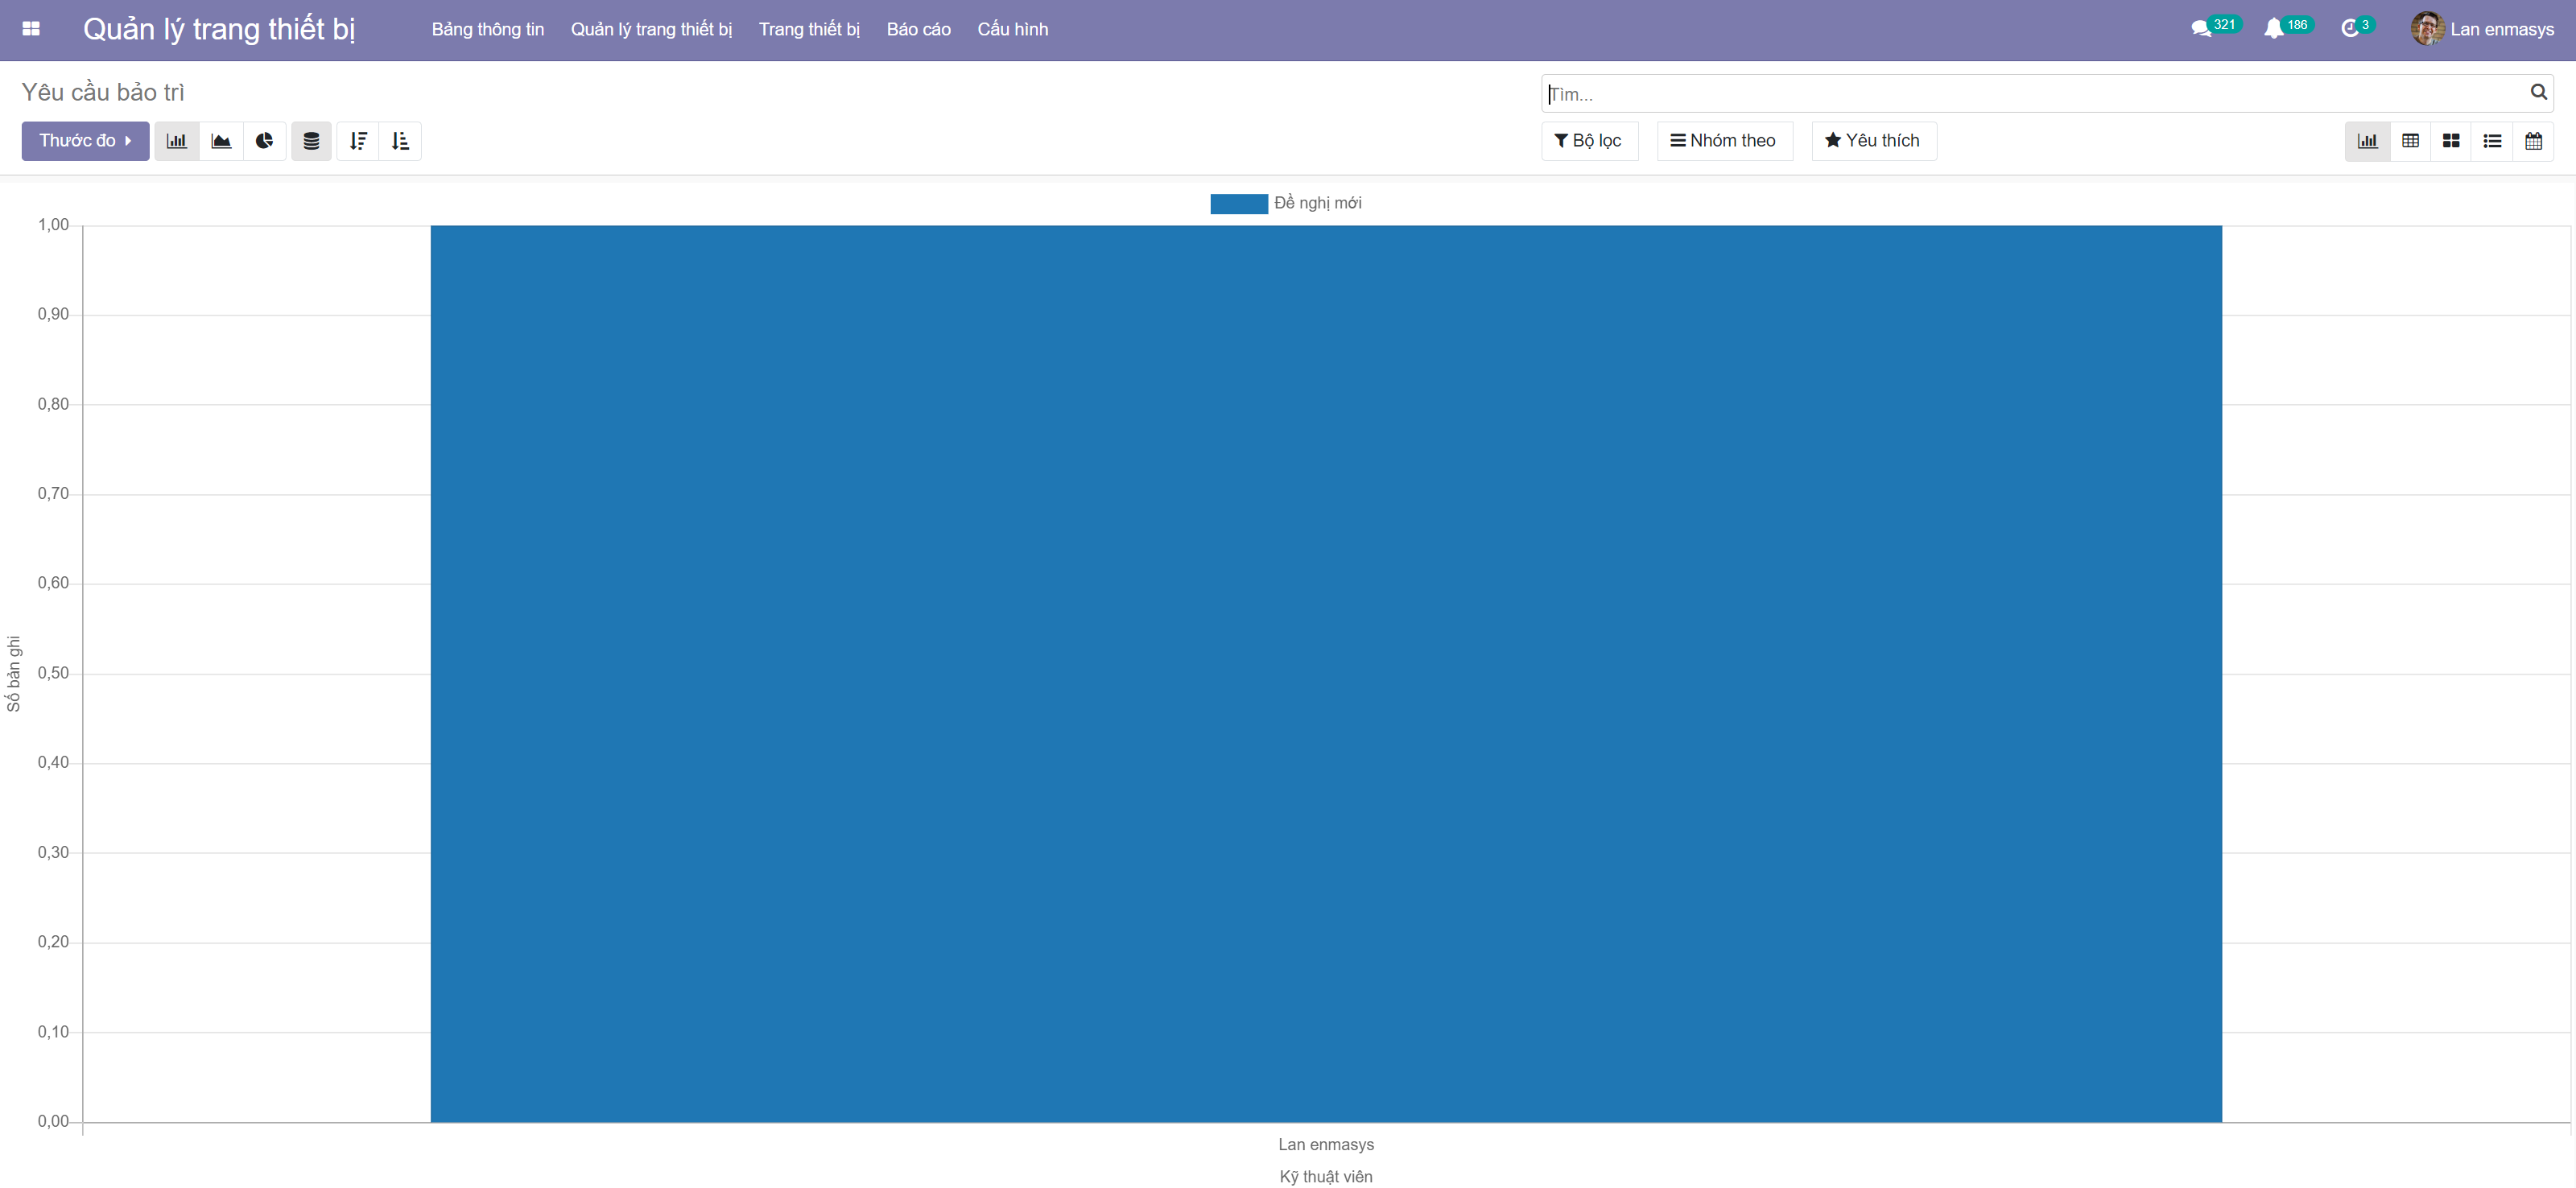Open the Bộ lọc filter dropdown
This screenshot has height=1188, width=2576.
[x=1588, y=141]
